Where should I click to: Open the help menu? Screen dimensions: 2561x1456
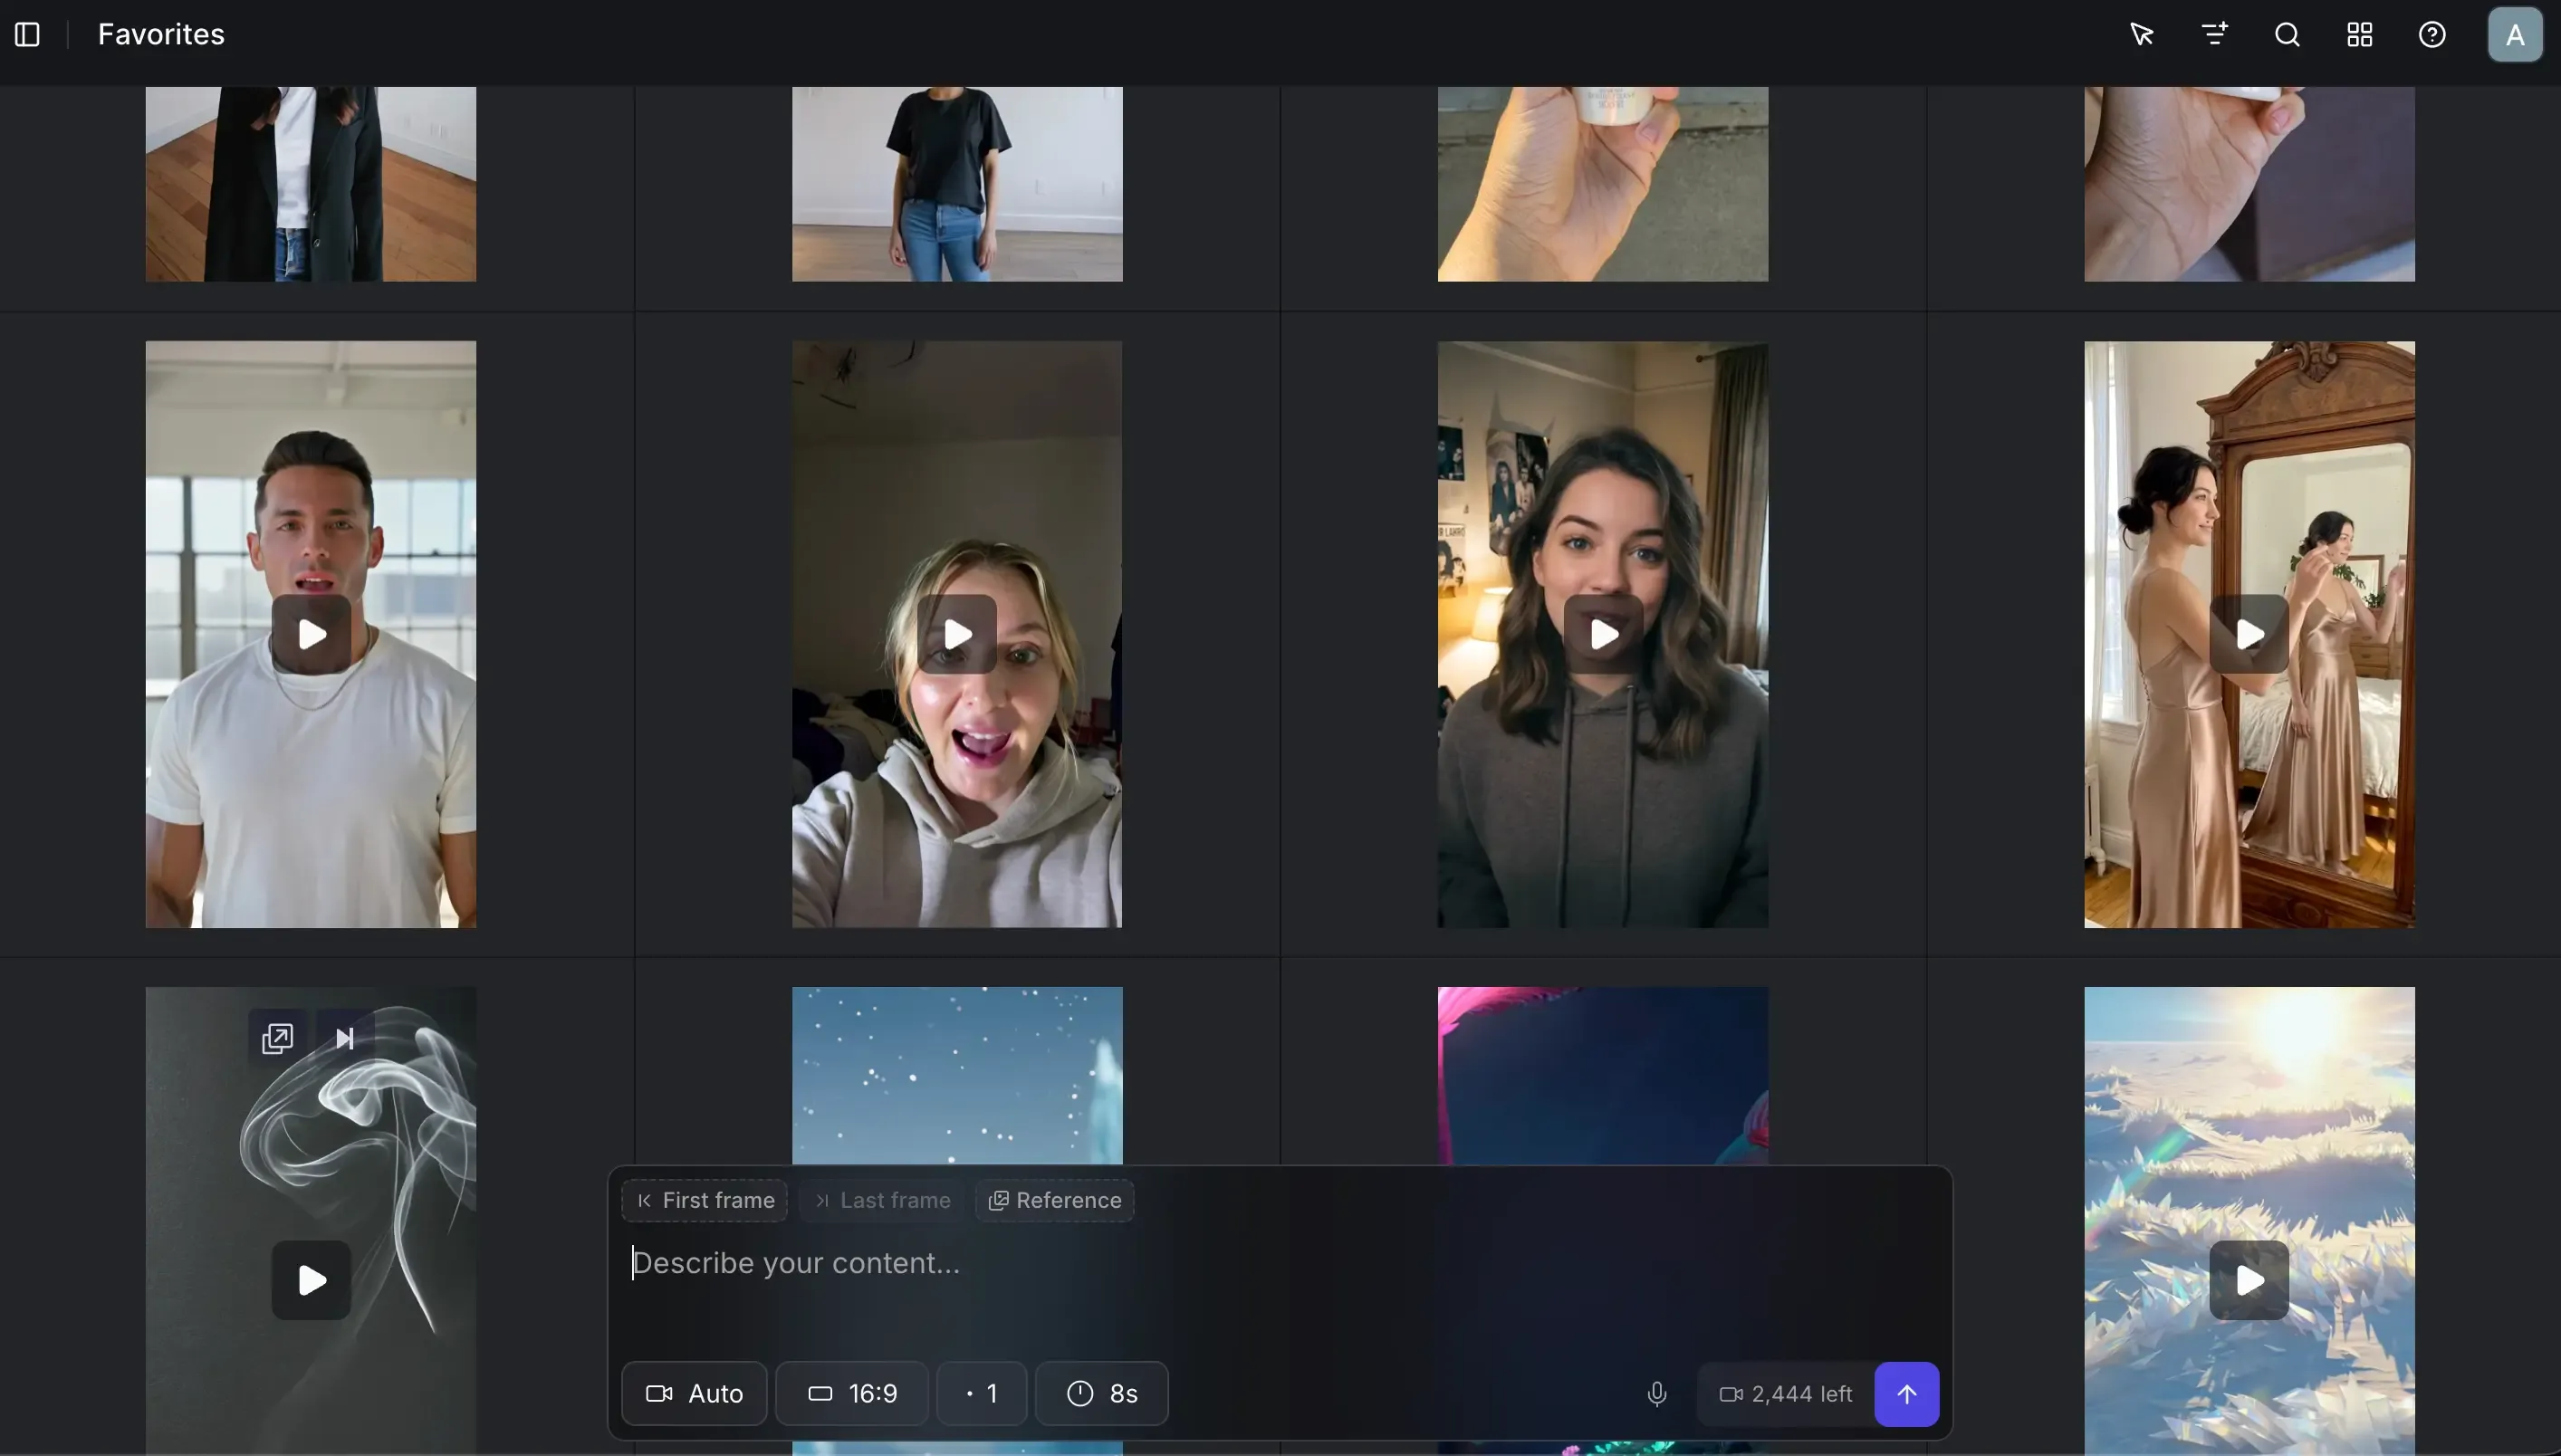point(2431,34)
